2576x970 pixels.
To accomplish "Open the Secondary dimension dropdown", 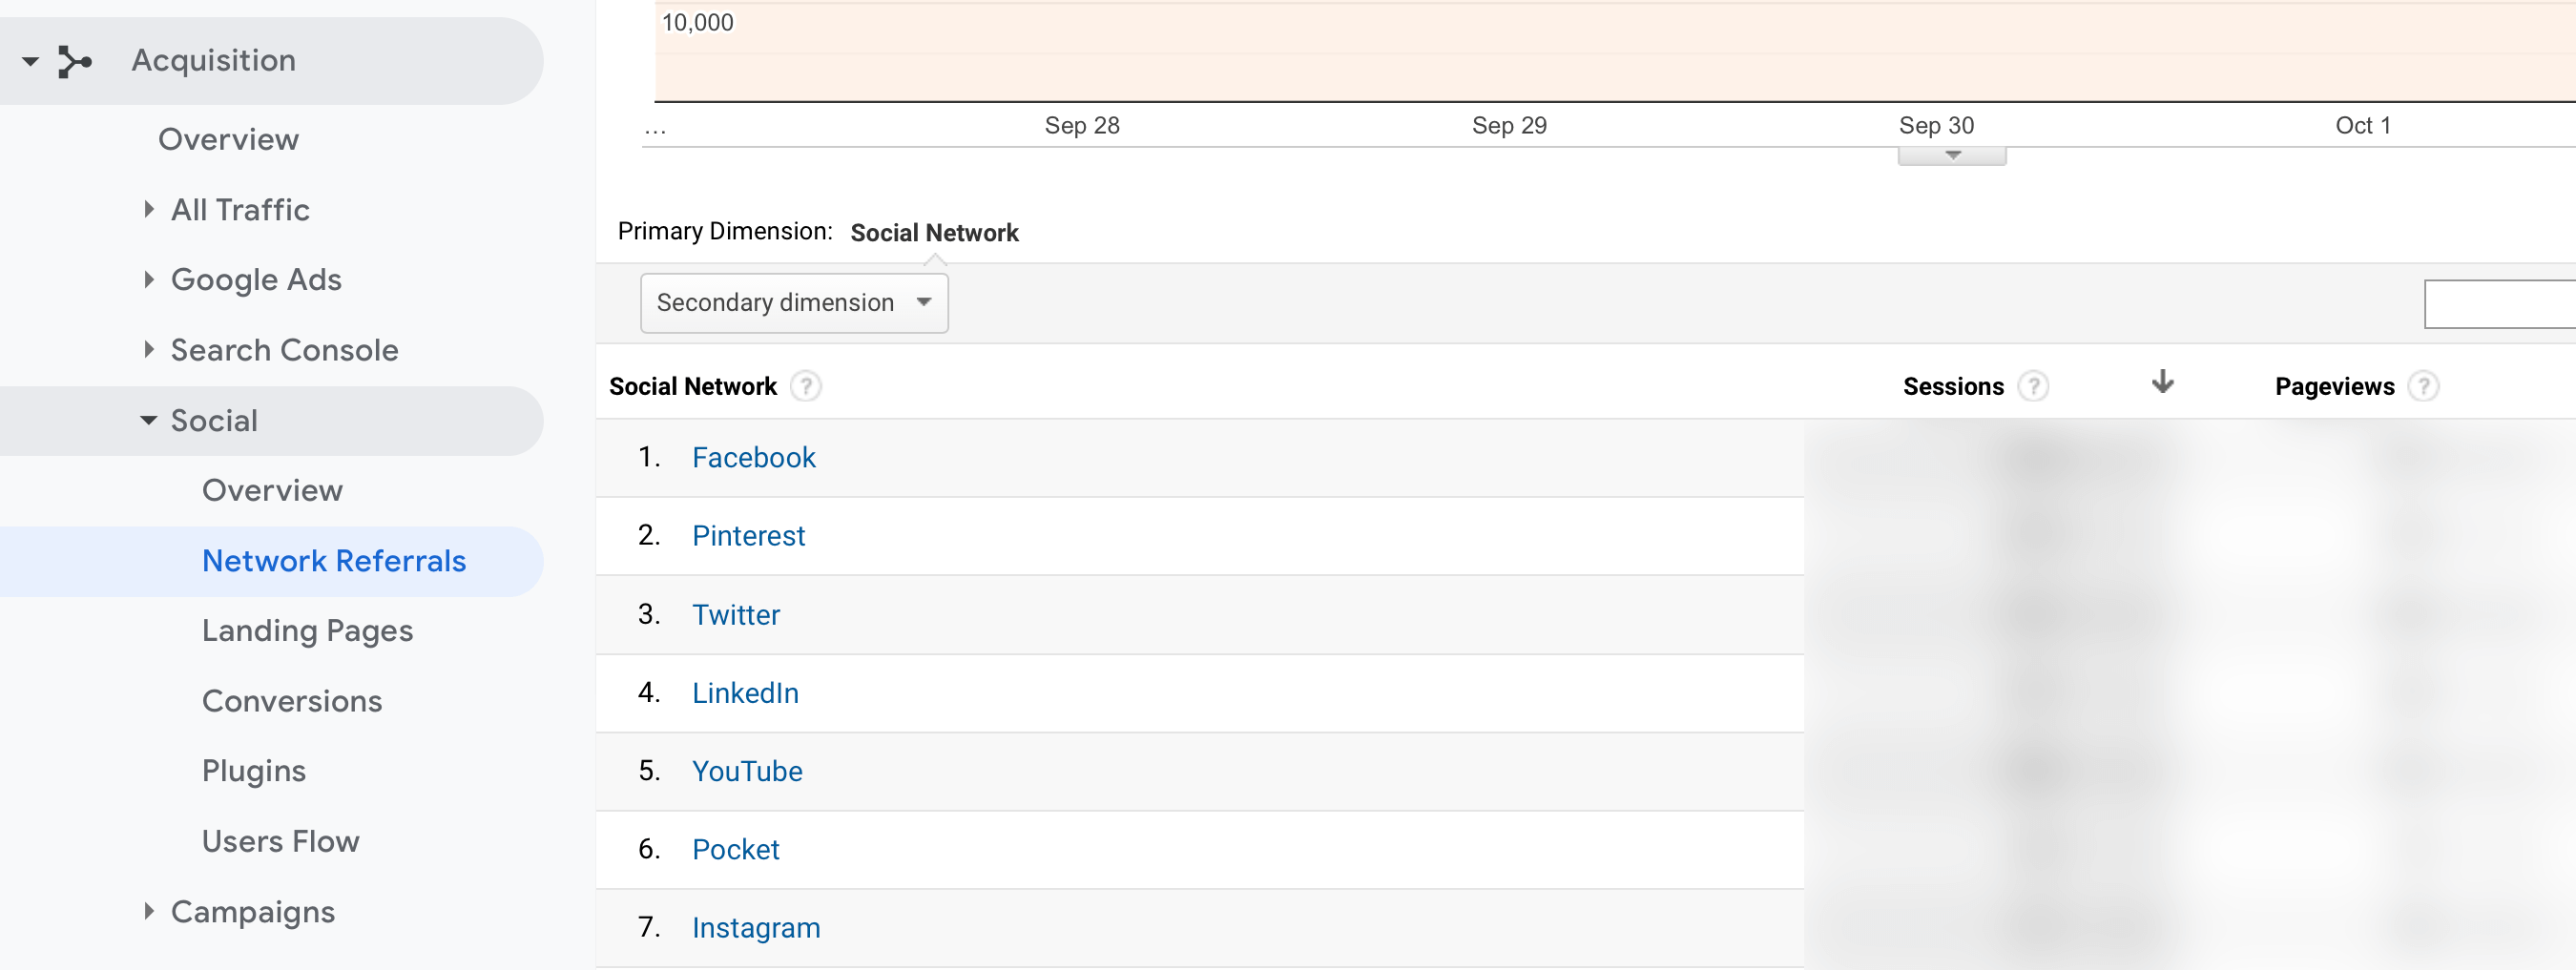I will pos(794,303).
